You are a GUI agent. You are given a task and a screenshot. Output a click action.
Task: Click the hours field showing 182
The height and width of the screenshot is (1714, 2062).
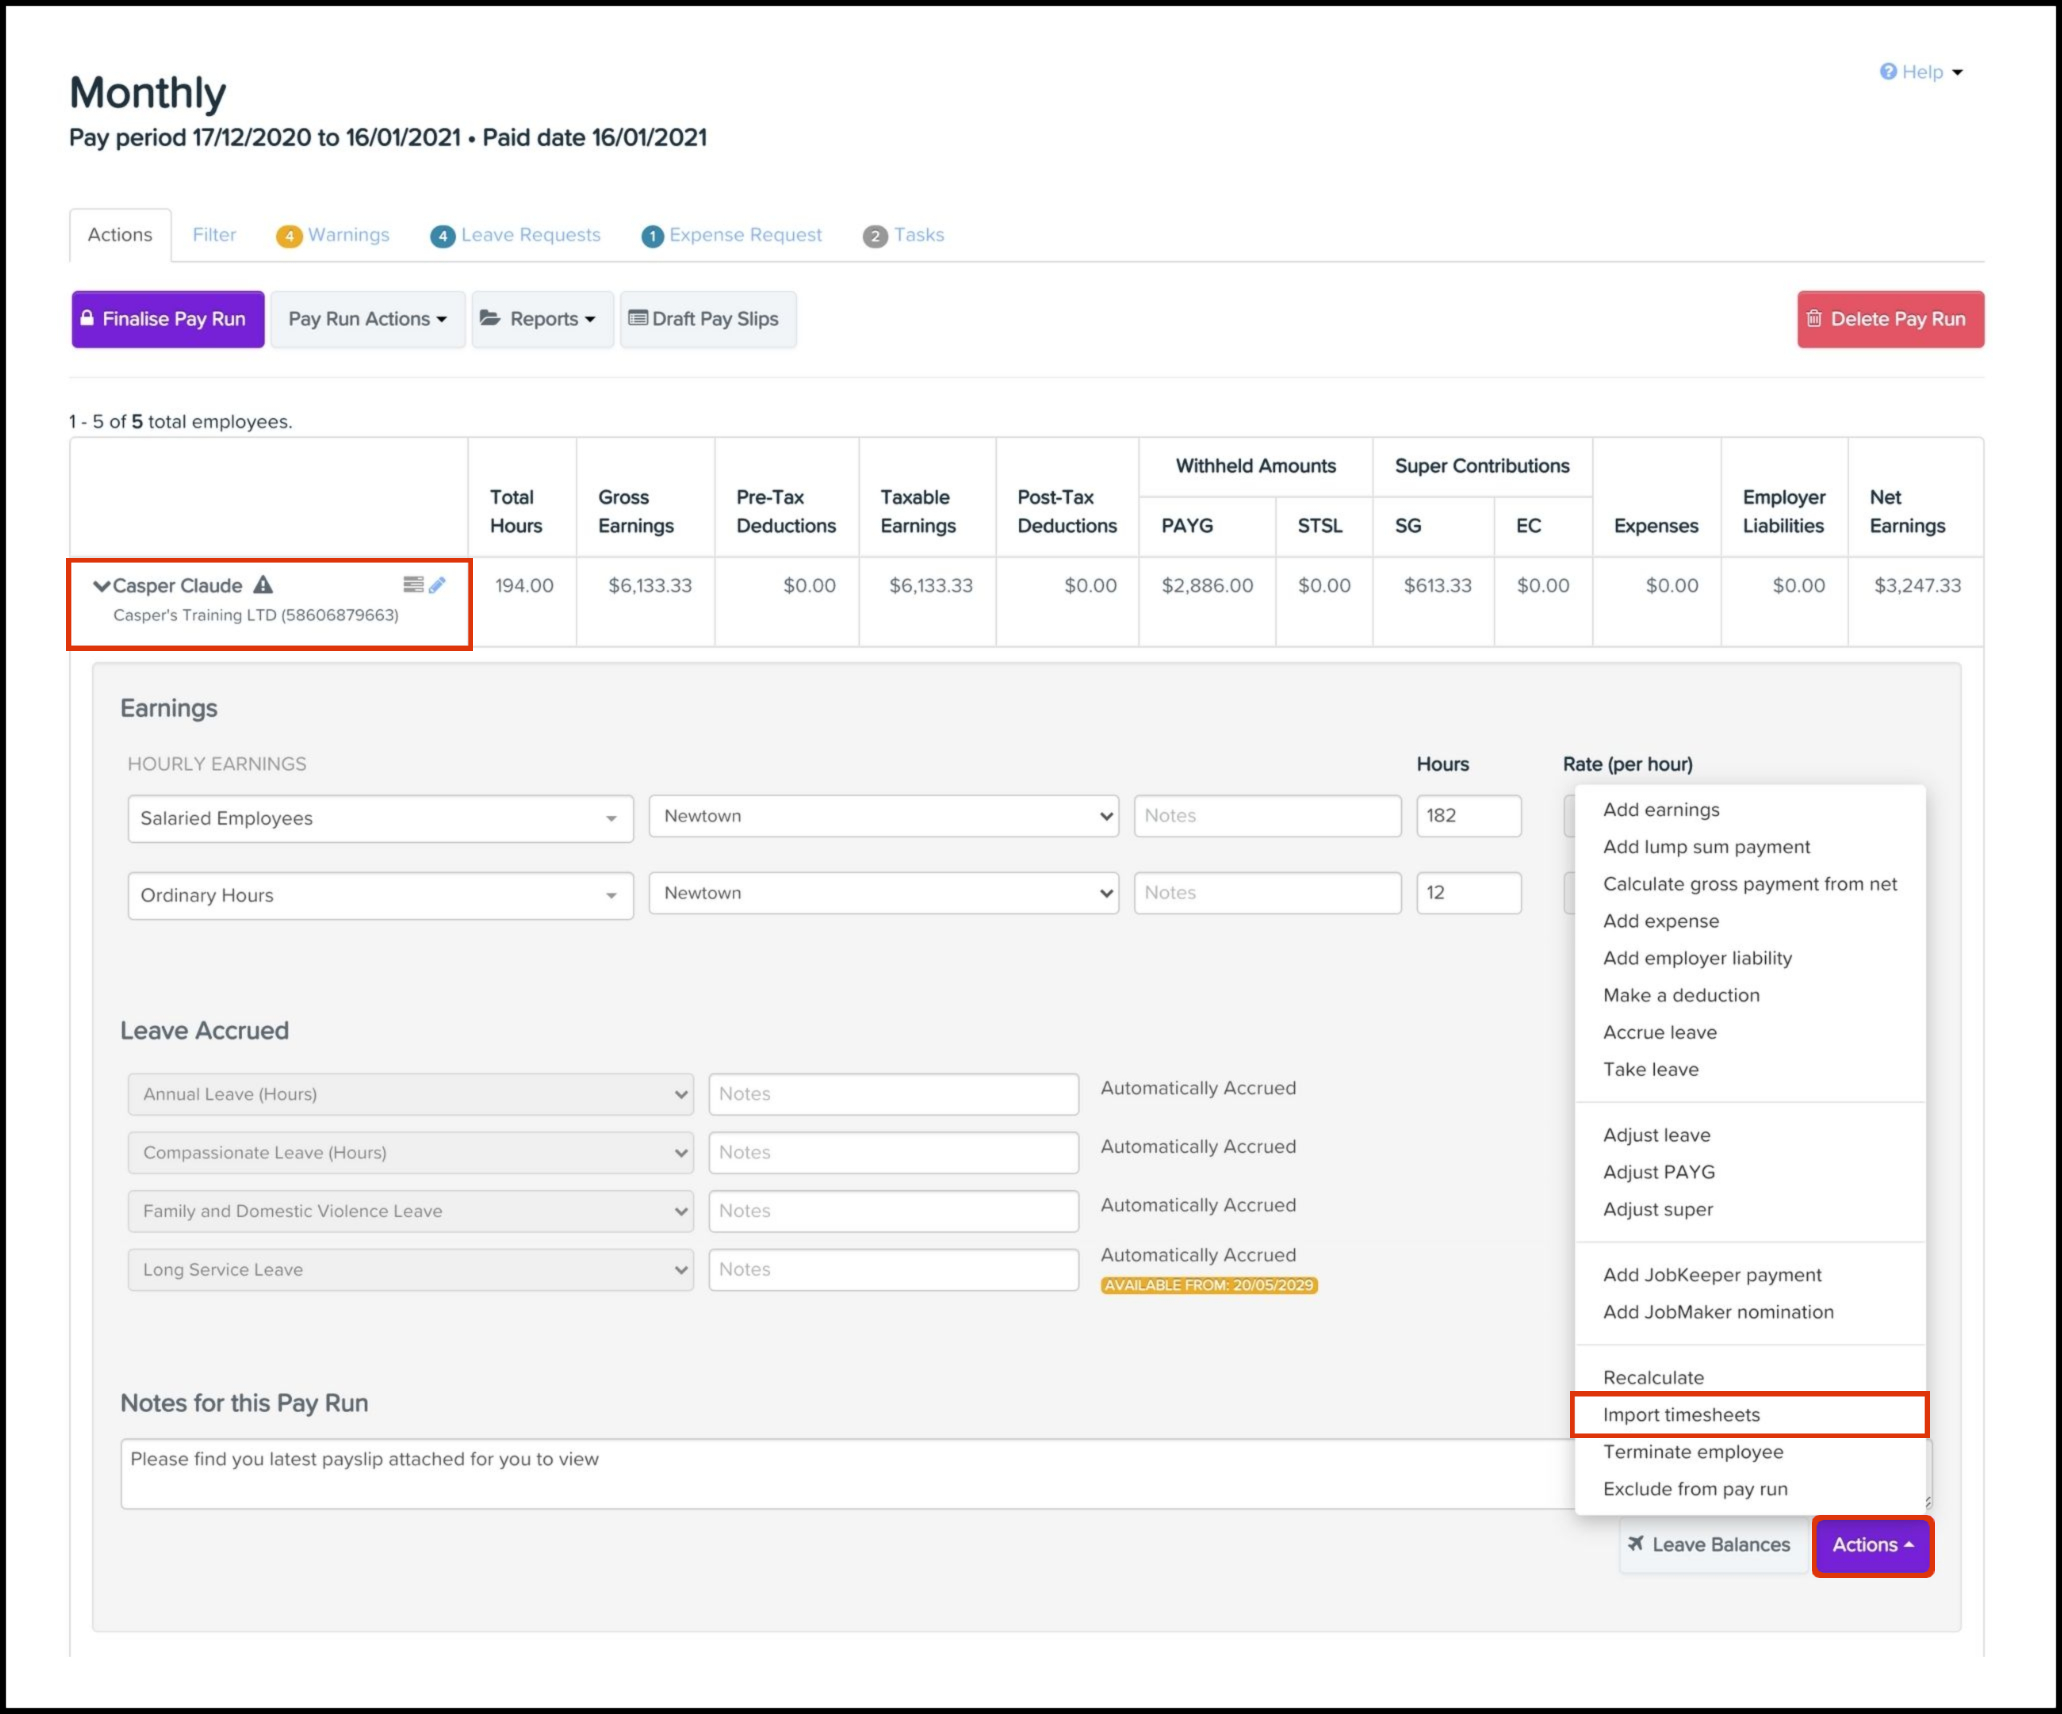click(1467, 816)
